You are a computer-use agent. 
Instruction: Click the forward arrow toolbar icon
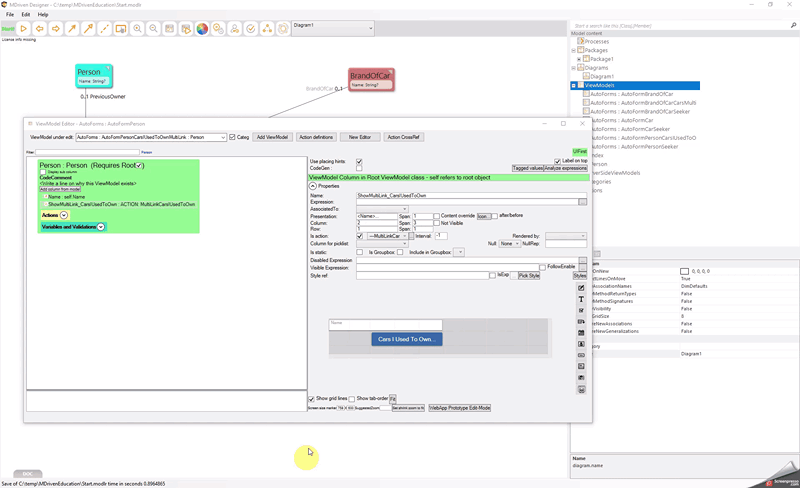(56, 29)
